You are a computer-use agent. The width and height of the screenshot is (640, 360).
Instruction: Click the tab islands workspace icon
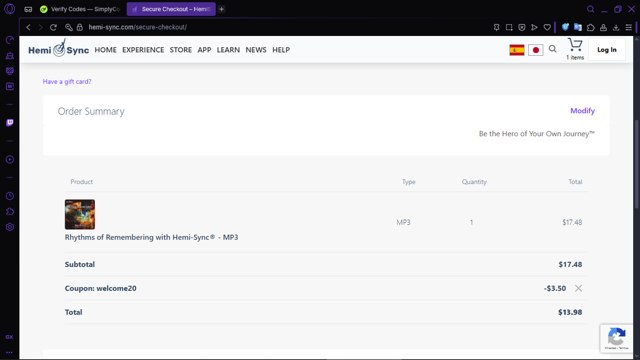click(28, 9)
